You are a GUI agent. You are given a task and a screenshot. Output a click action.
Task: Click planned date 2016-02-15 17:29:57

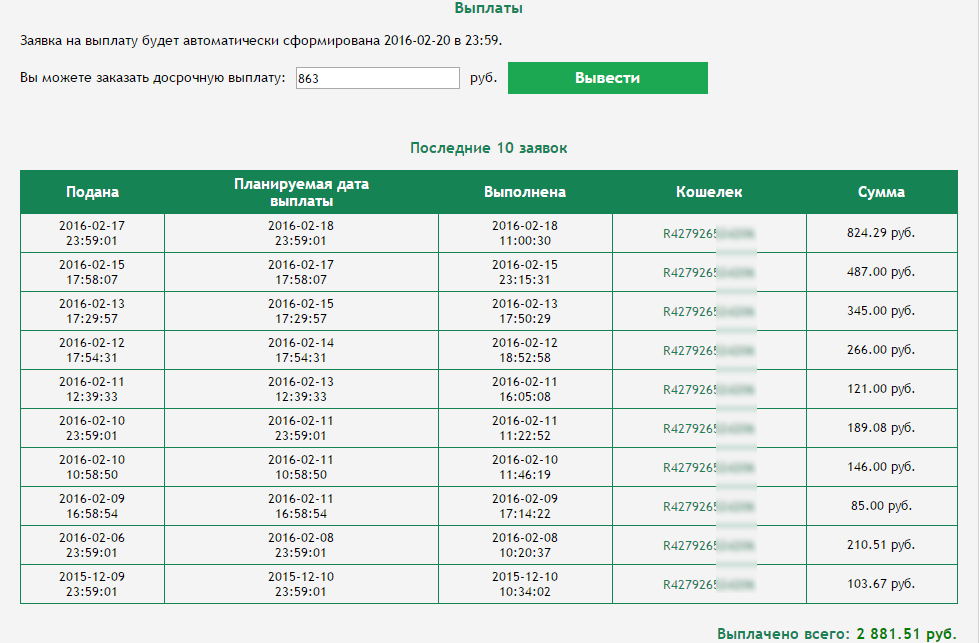tap(301, 311)
